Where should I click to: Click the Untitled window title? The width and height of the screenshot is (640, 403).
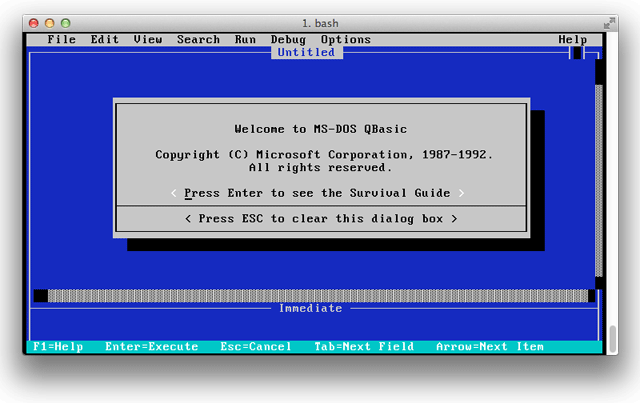click(307, 52)
